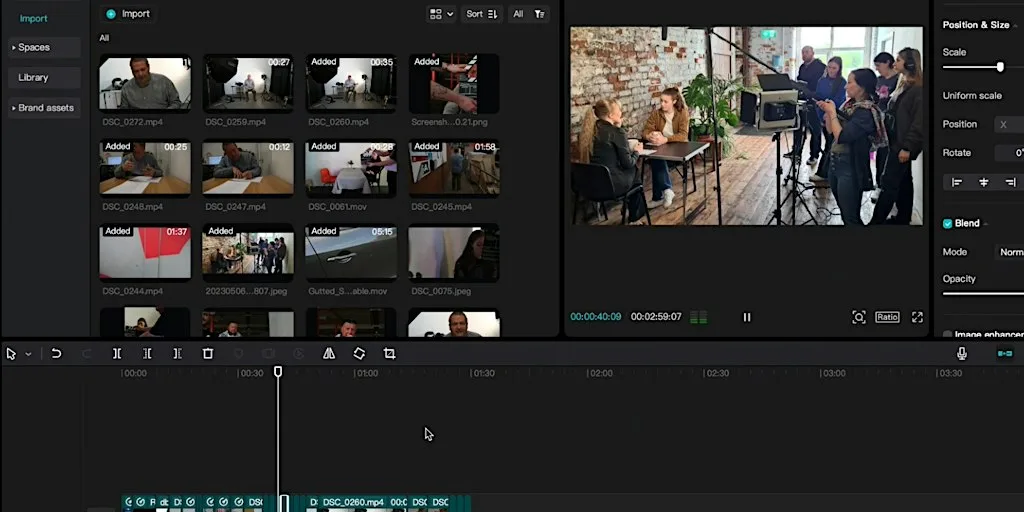Open the full-screen scan focus icon in preview

[859, 317]
